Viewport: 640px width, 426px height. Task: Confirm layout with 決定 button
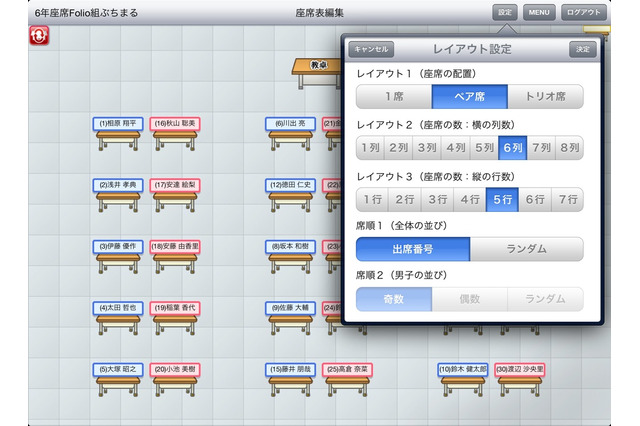(583, 49)
